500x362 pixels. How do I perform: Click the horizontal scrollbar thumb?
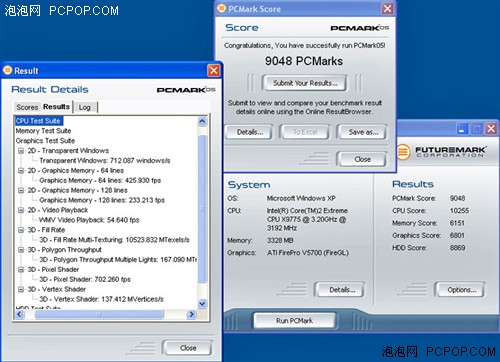point(99,314)
